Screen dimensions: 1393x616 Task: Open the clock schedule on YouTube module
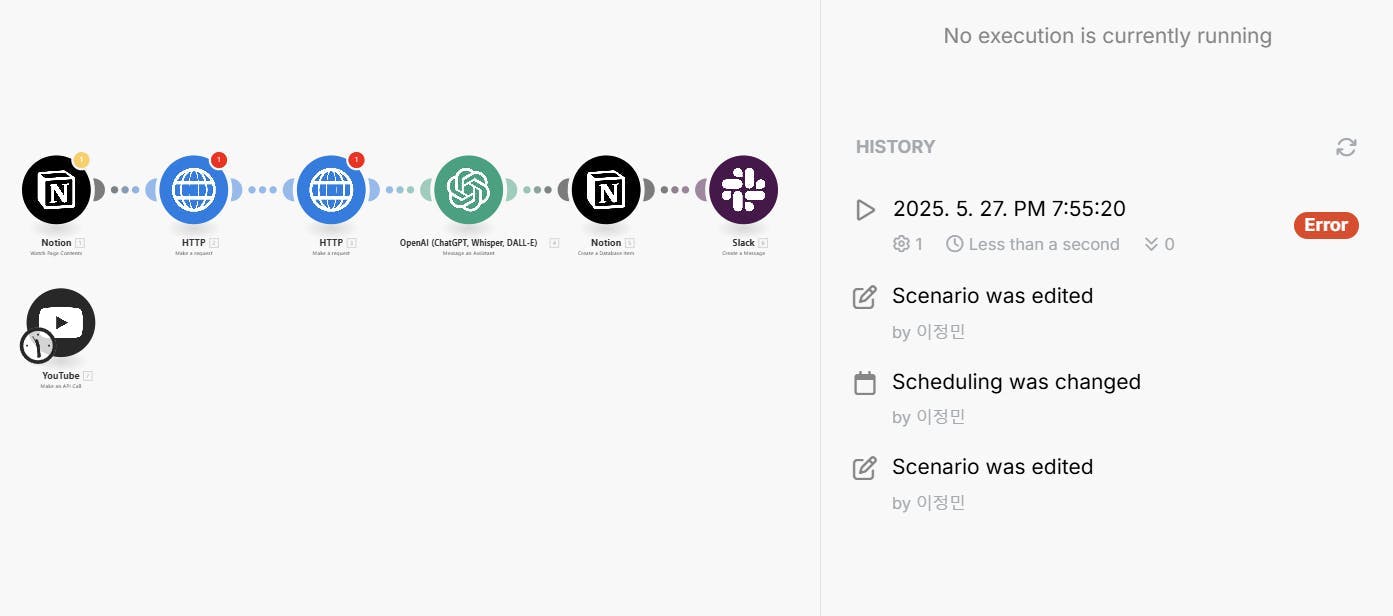click(x=37, y=345)
